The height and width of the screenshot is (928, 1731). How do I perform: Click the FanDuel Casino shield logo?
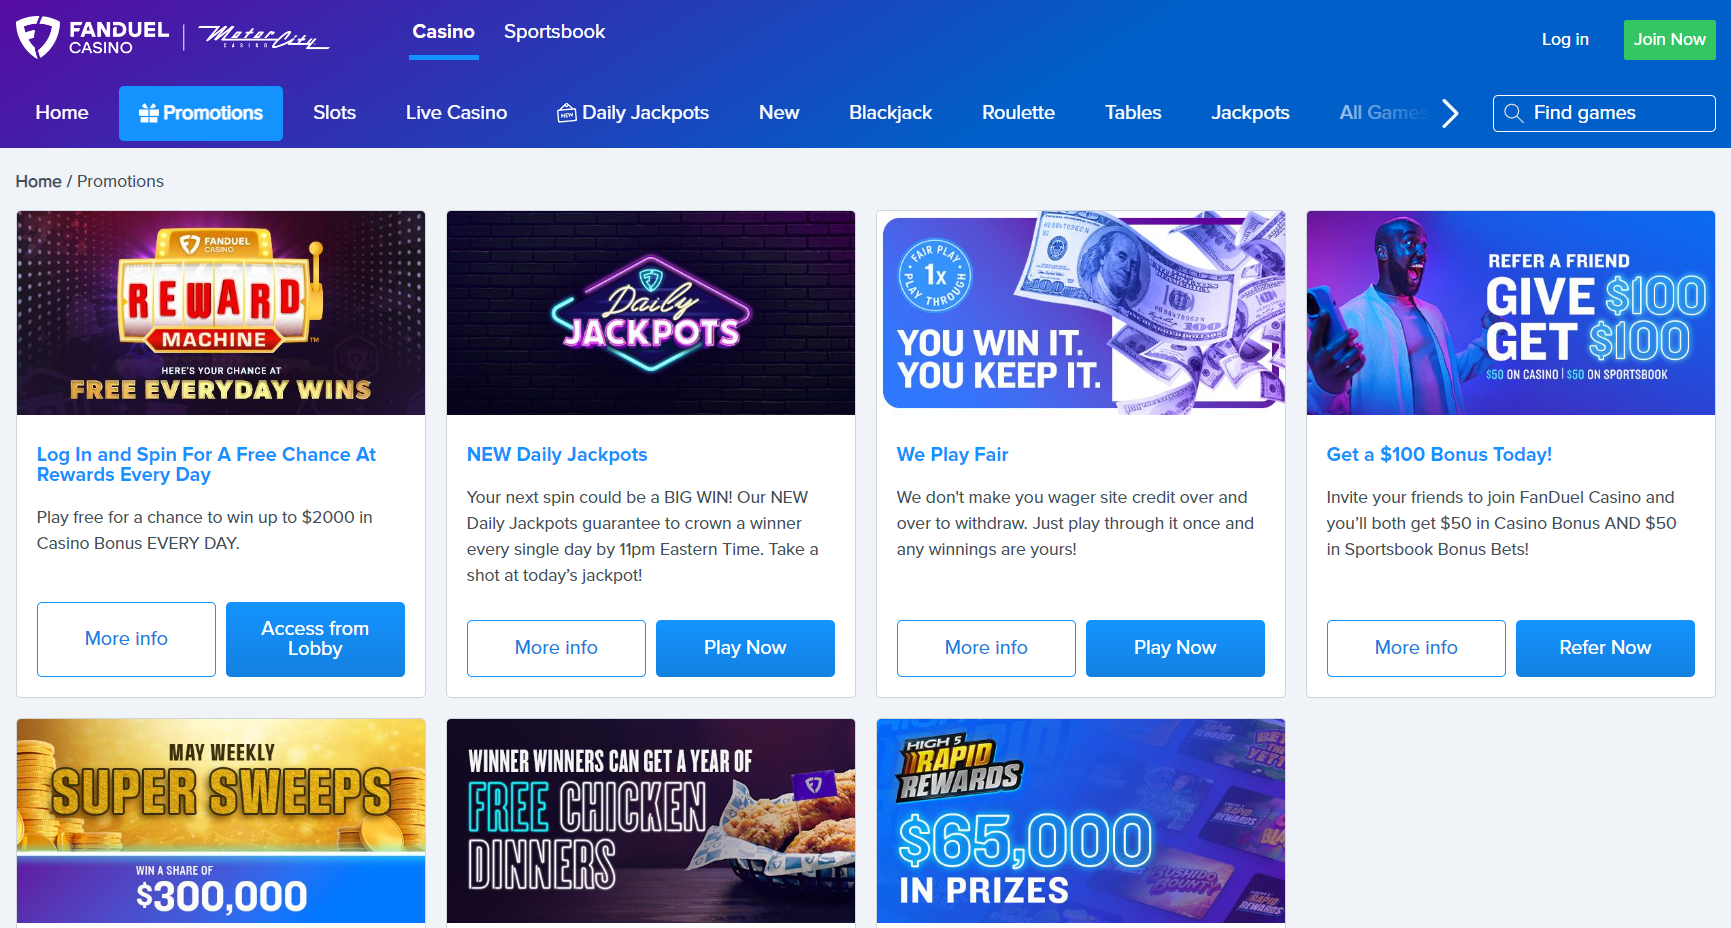coord(38,37)
